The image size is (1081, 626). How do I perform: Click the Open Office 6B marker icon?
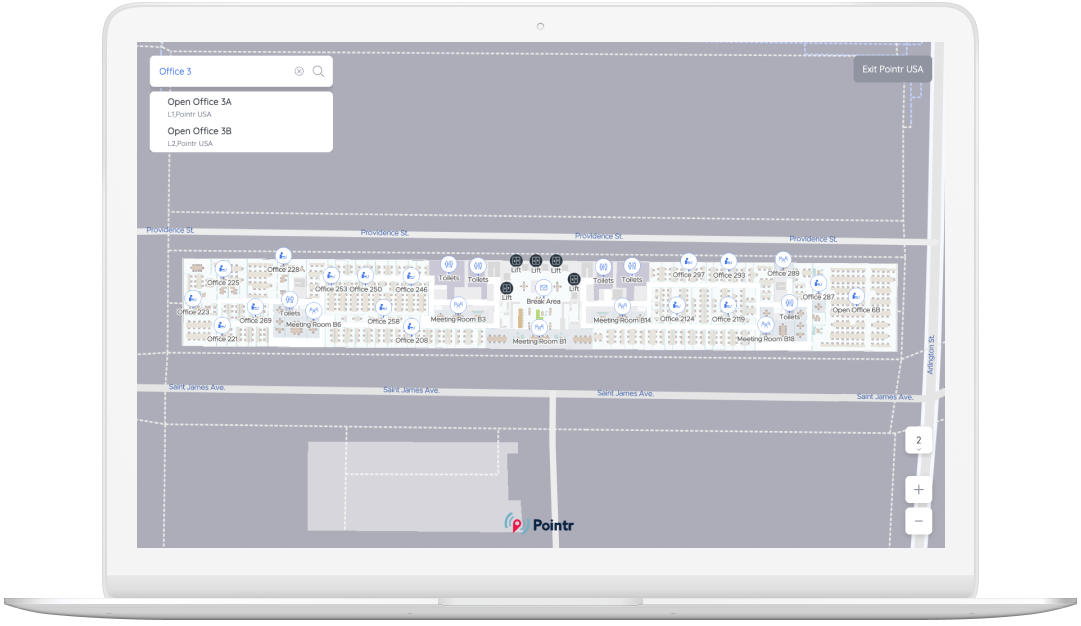(855, 296)
